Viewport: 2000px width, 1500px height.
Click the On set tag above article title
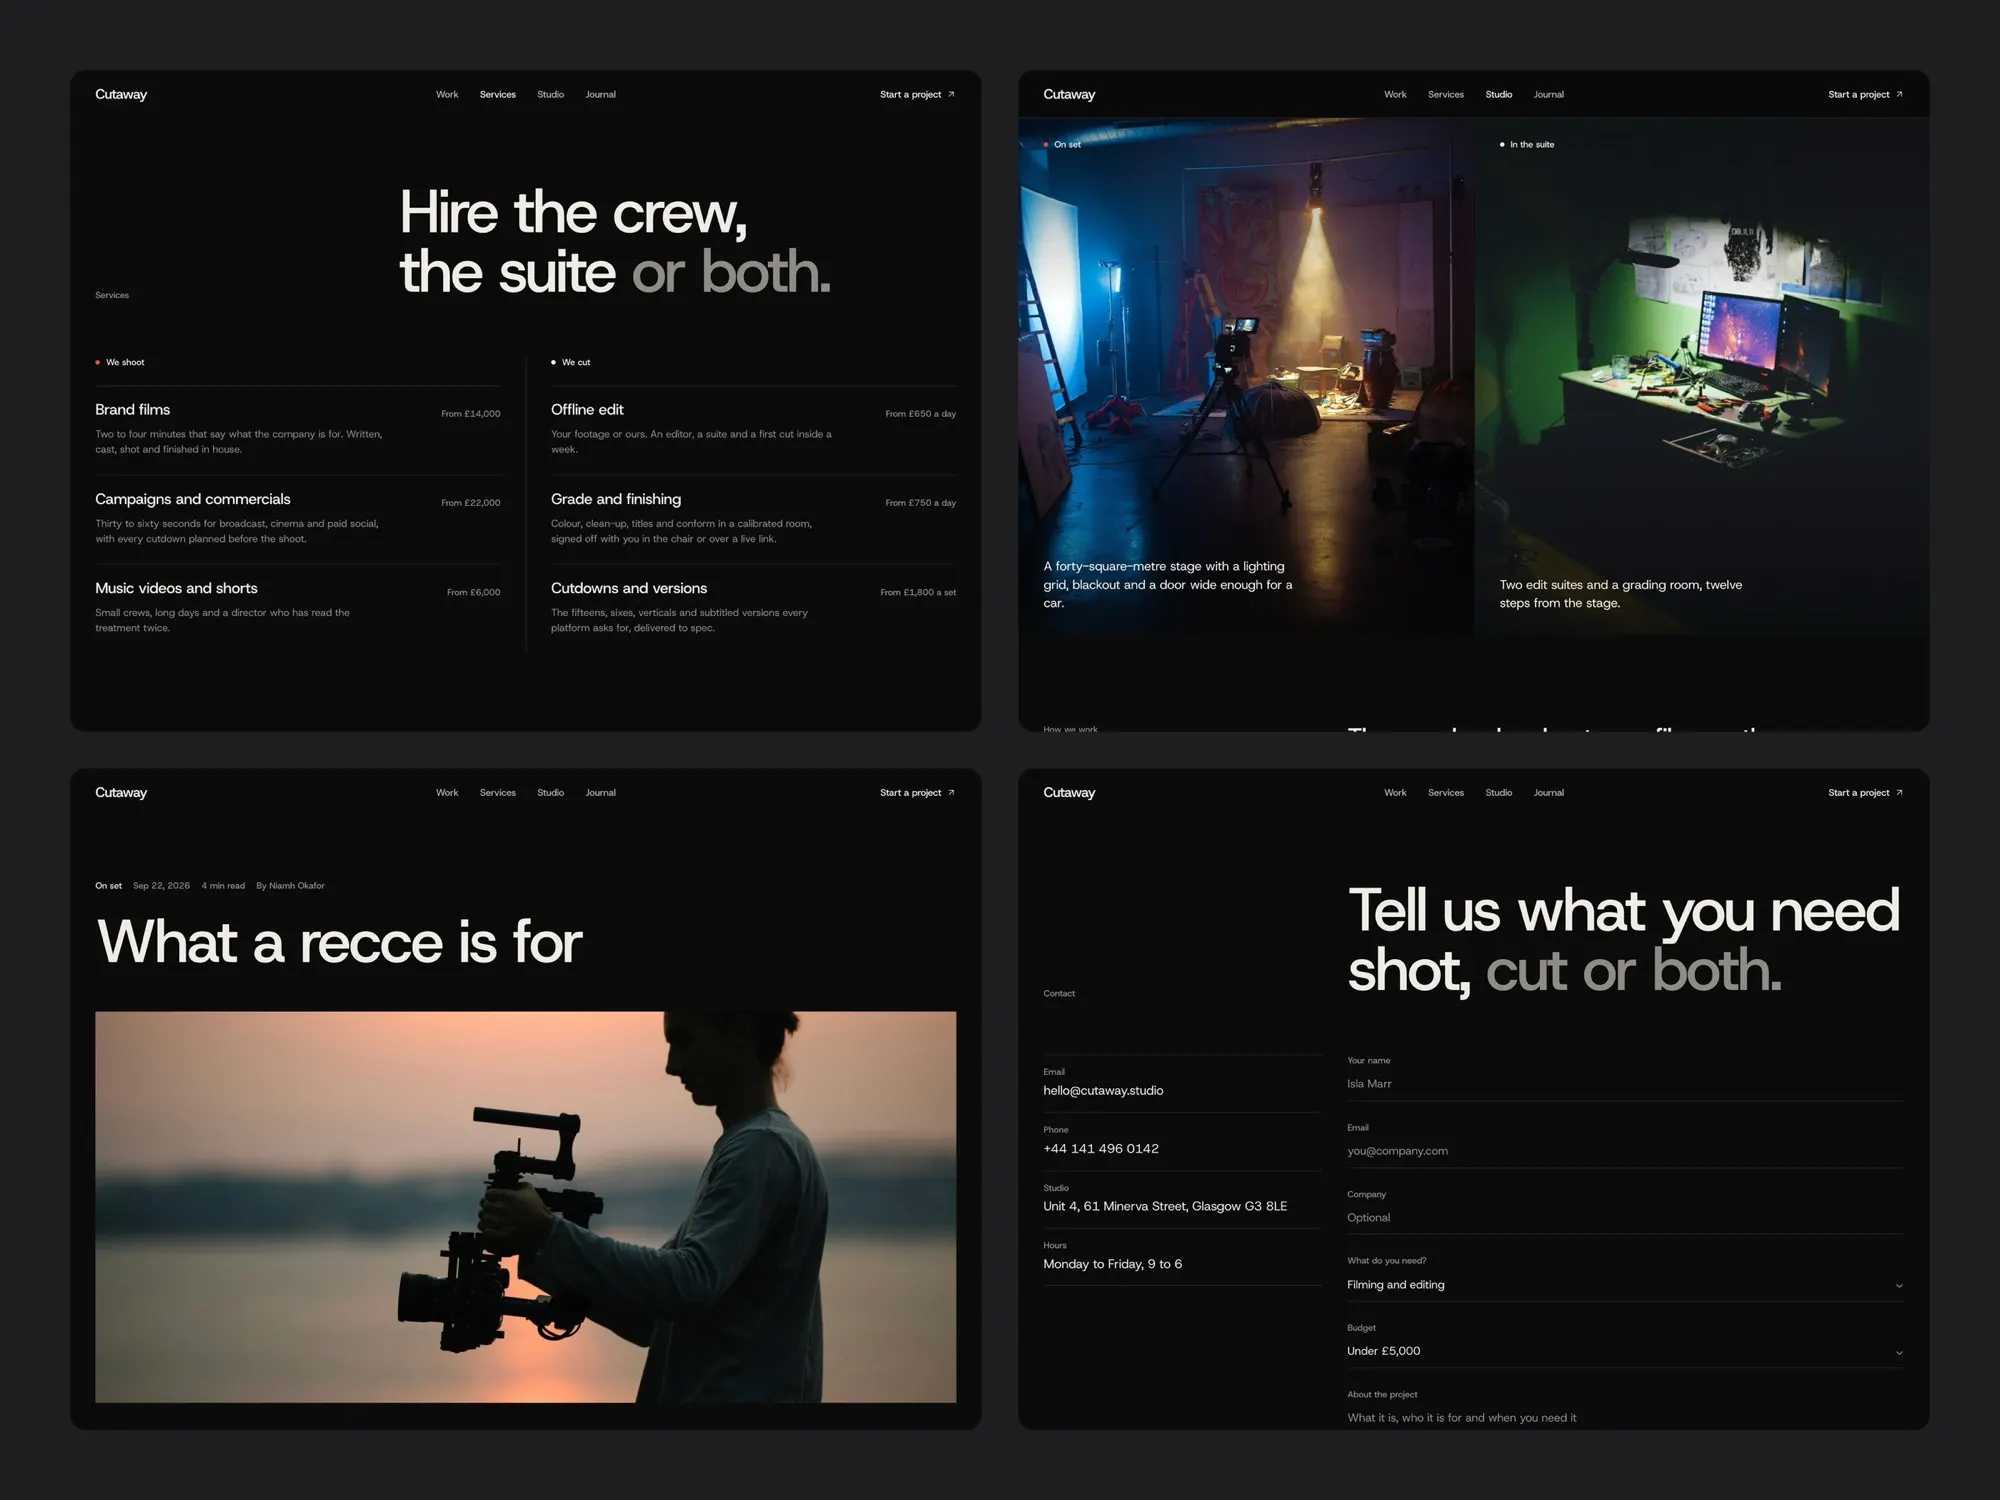tap(108, 885)
